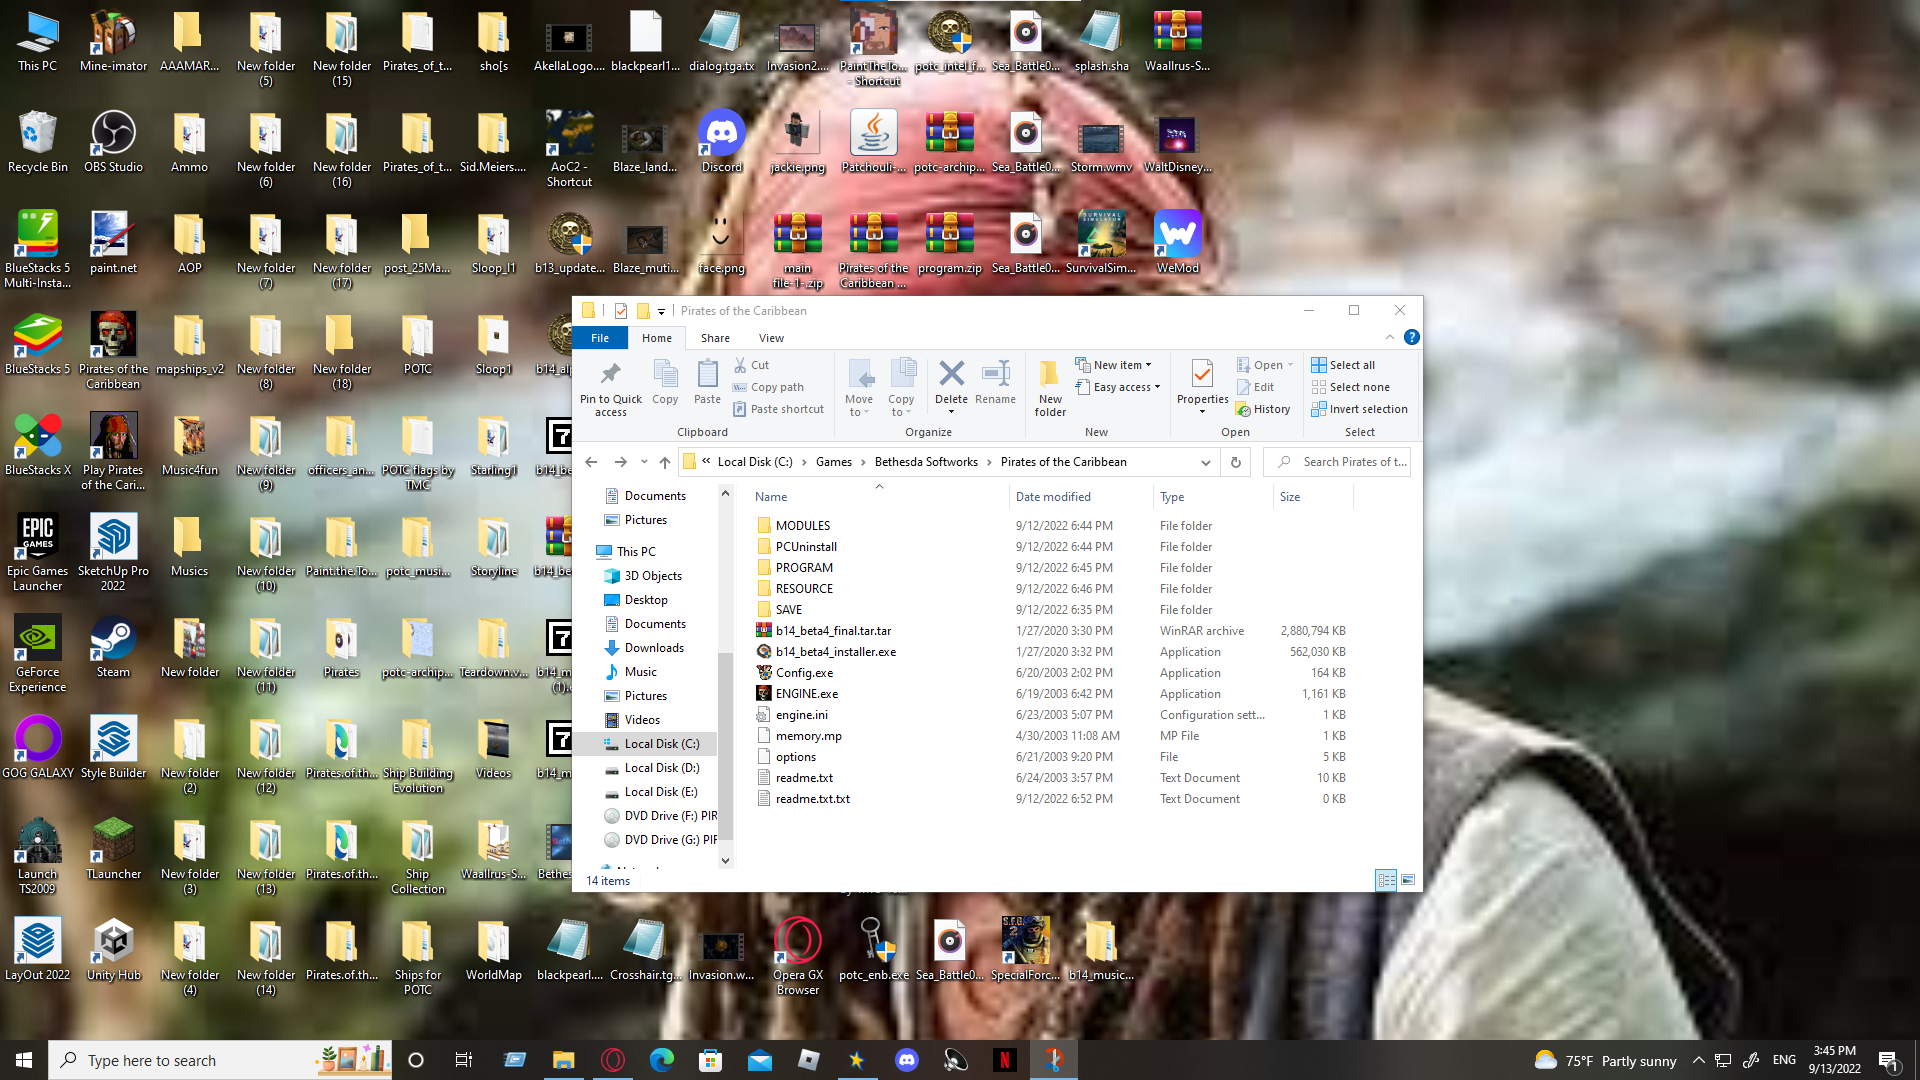Open recent locations dropdown arrow
The image size is (1920, 1080).
[x=644, y=462]
